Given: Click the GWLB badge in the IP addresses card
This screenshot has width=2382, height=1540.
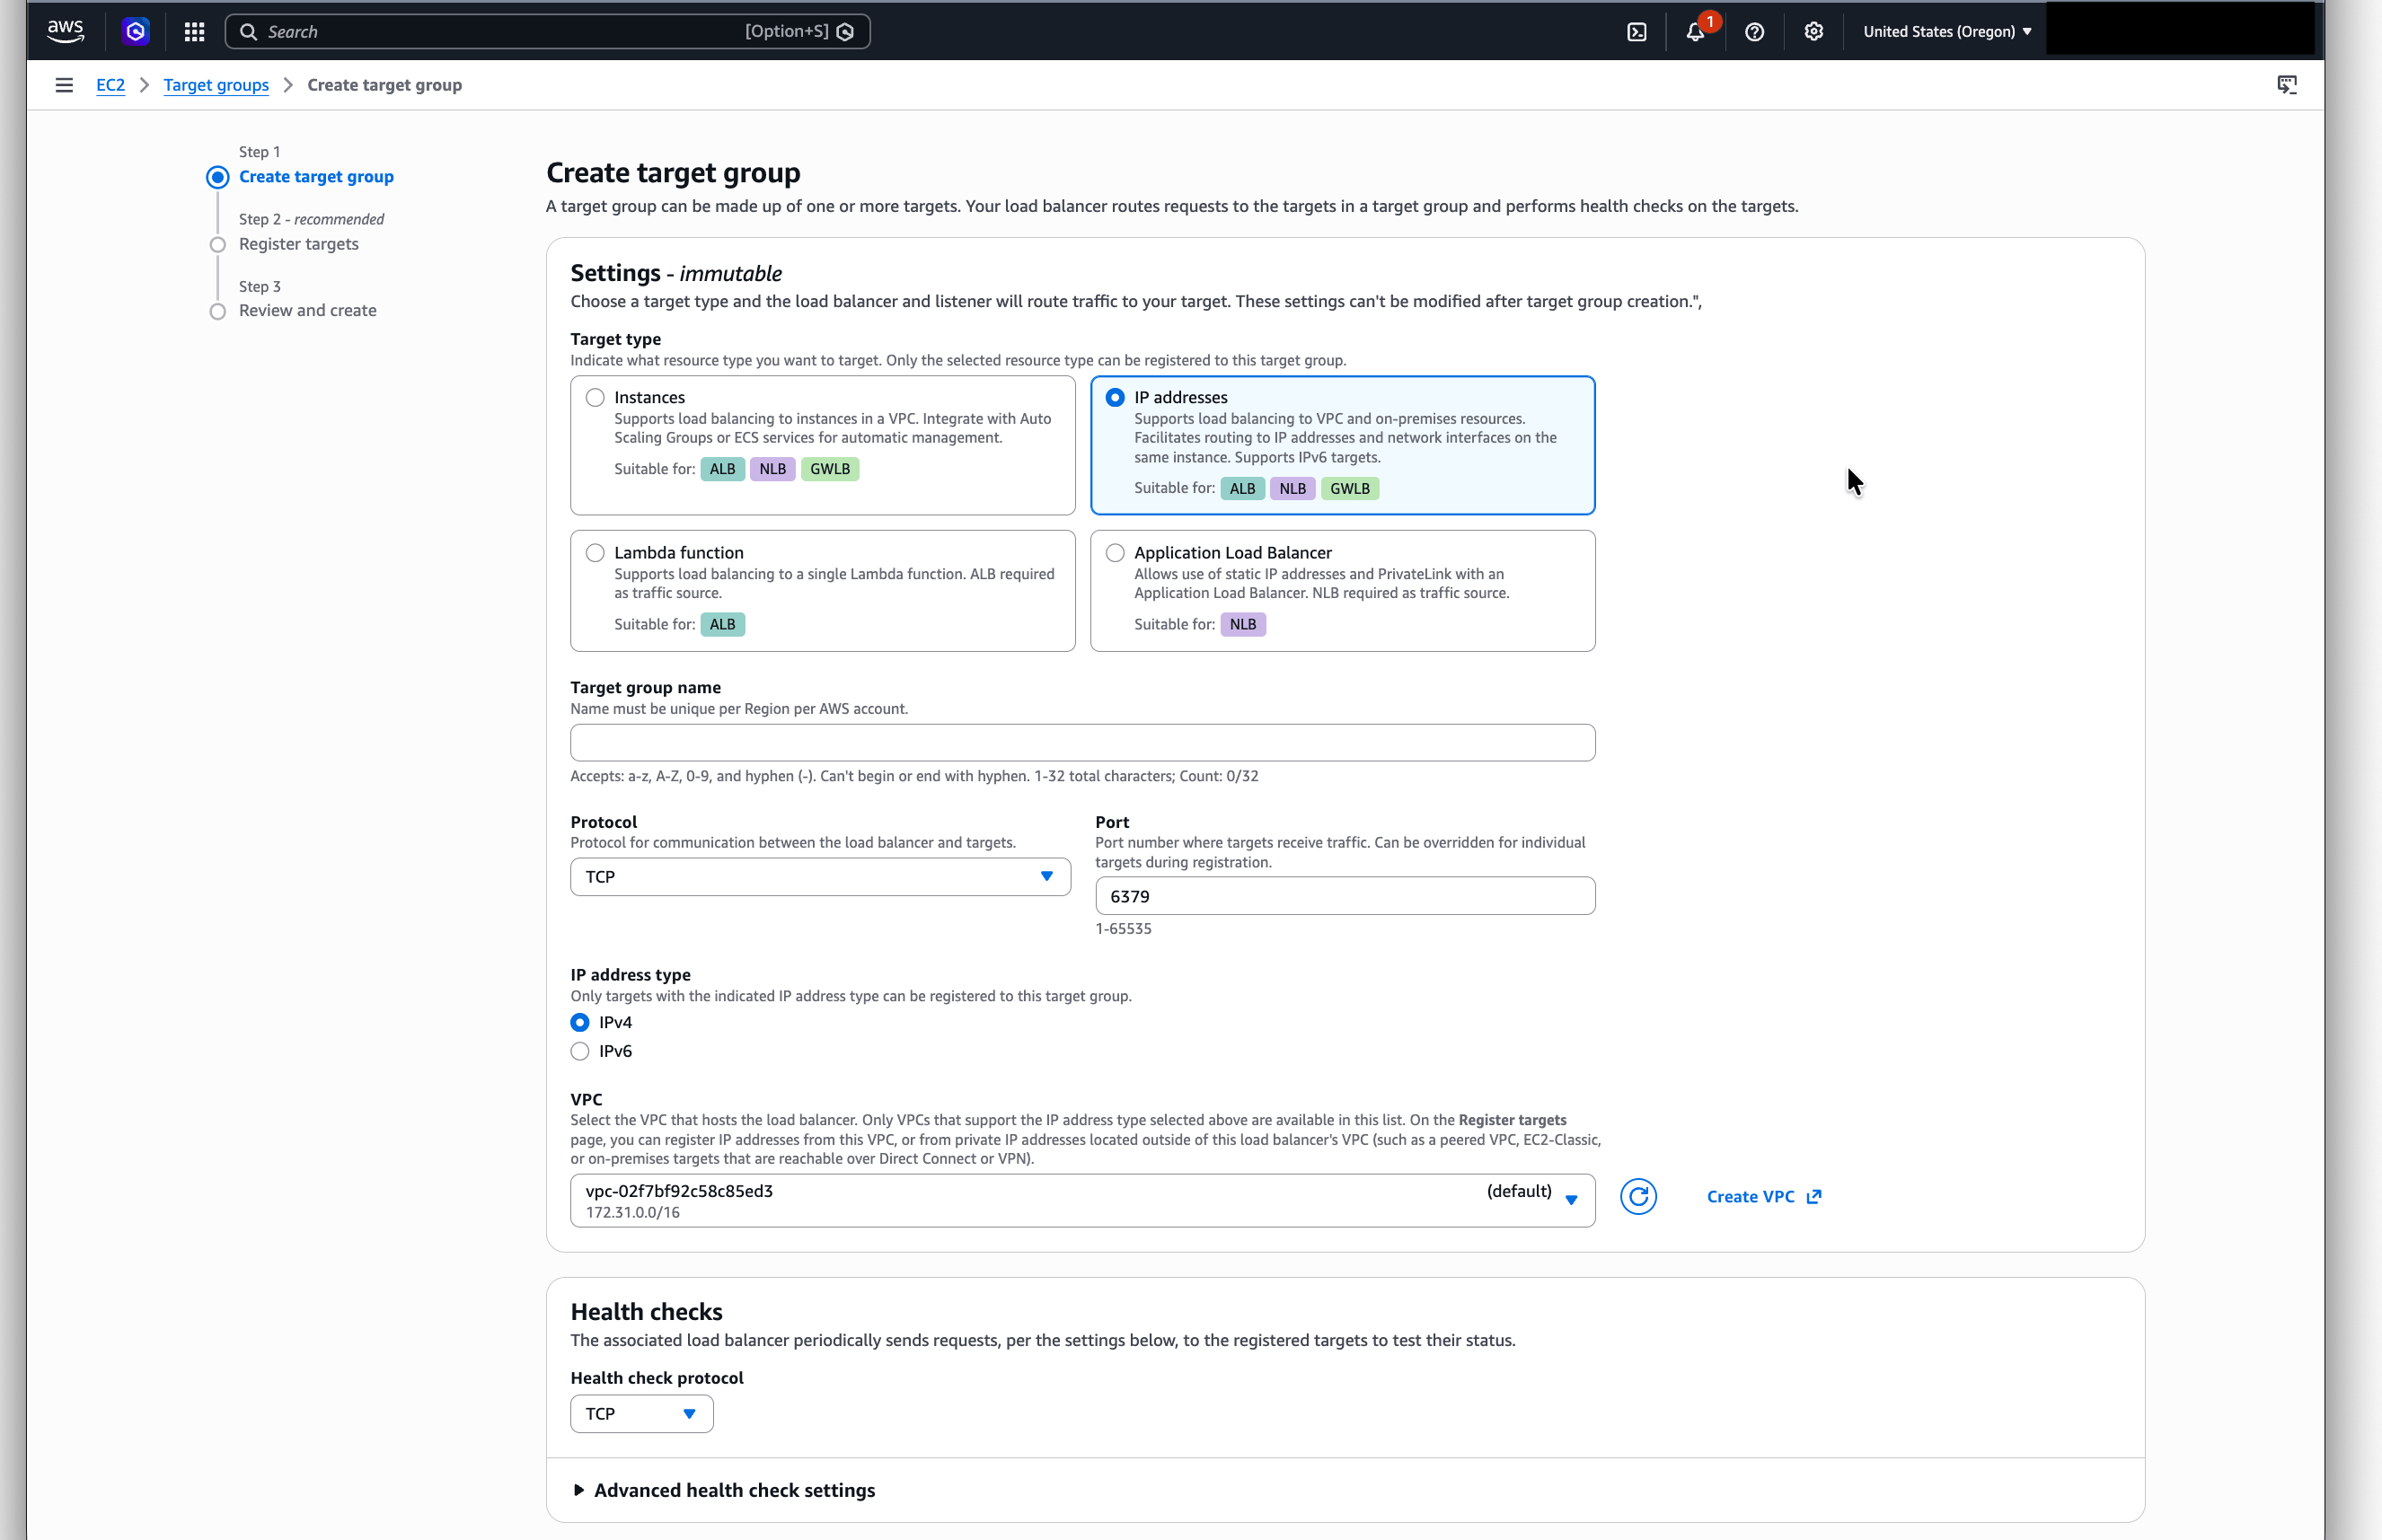Looking at the screenshot, I should pos(1349,488).
